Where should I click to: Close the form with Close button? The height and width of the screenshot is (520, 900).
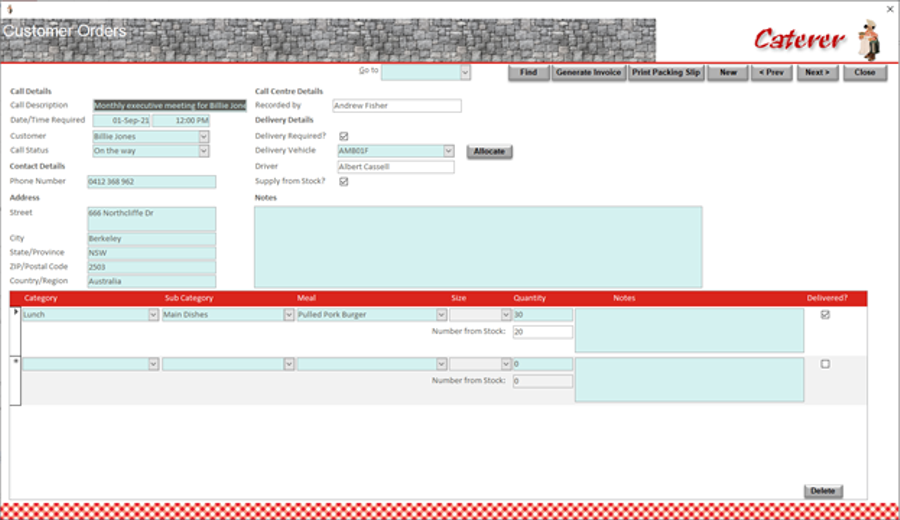(x=864, y=72)
